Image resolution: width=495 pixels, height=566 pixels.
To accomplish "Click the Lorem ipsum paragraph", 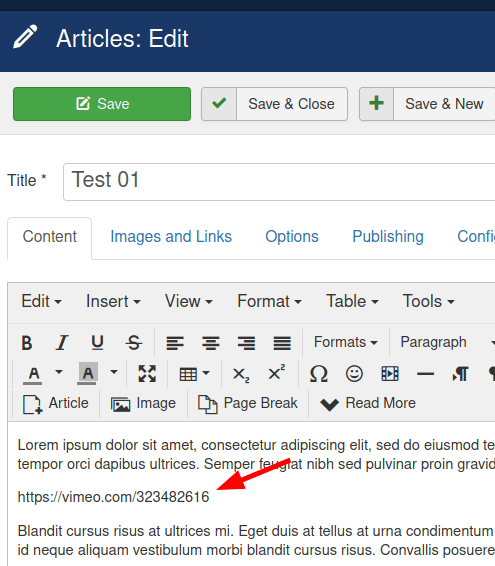I will pos(256,454).
